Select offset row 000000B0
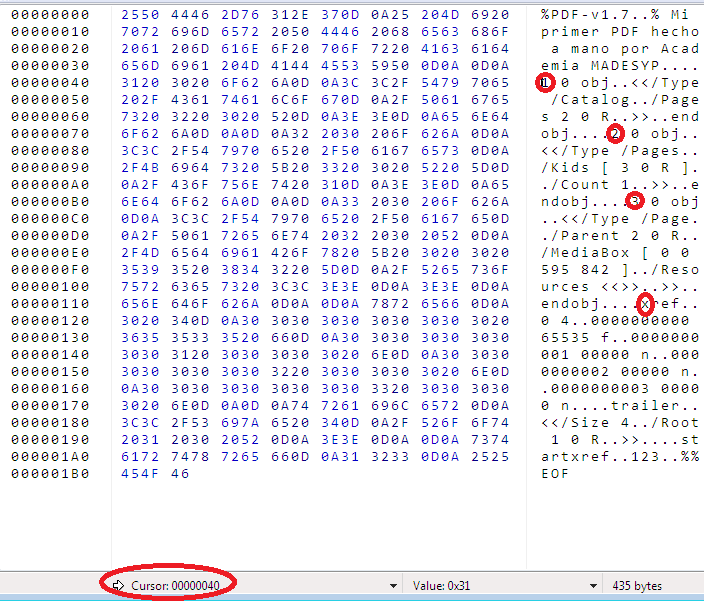This screenshot has width=704, height=601. click(50, 202)
